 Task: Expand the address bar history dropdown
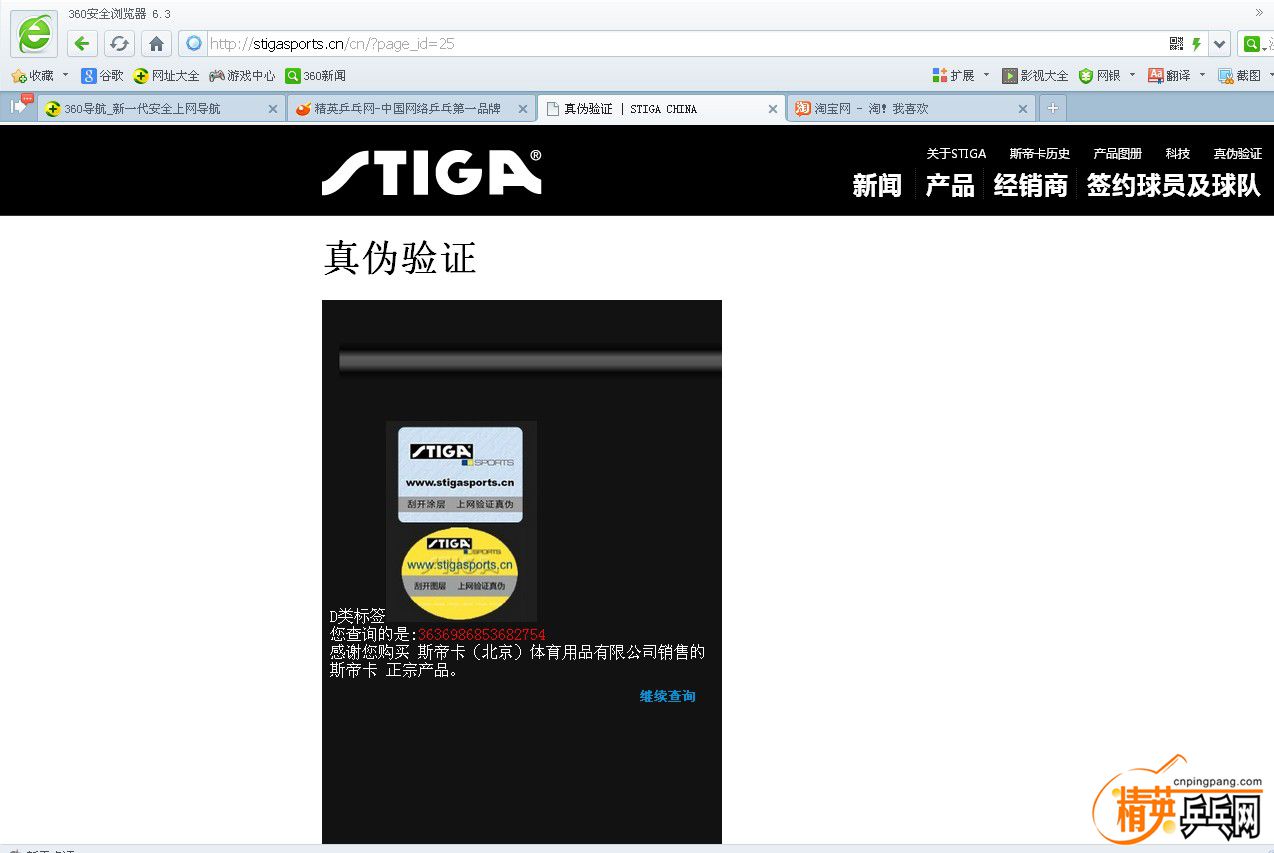[x=1219, y=44]
